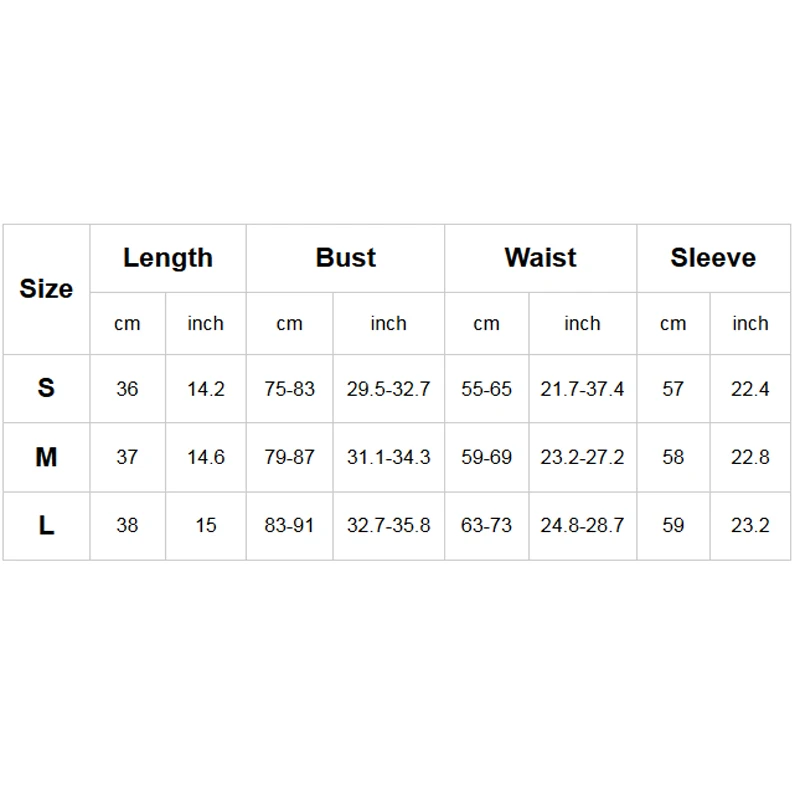This screenshot has height=800, width=800.
Task: Select the S size row label
Action: pos(46,388)
